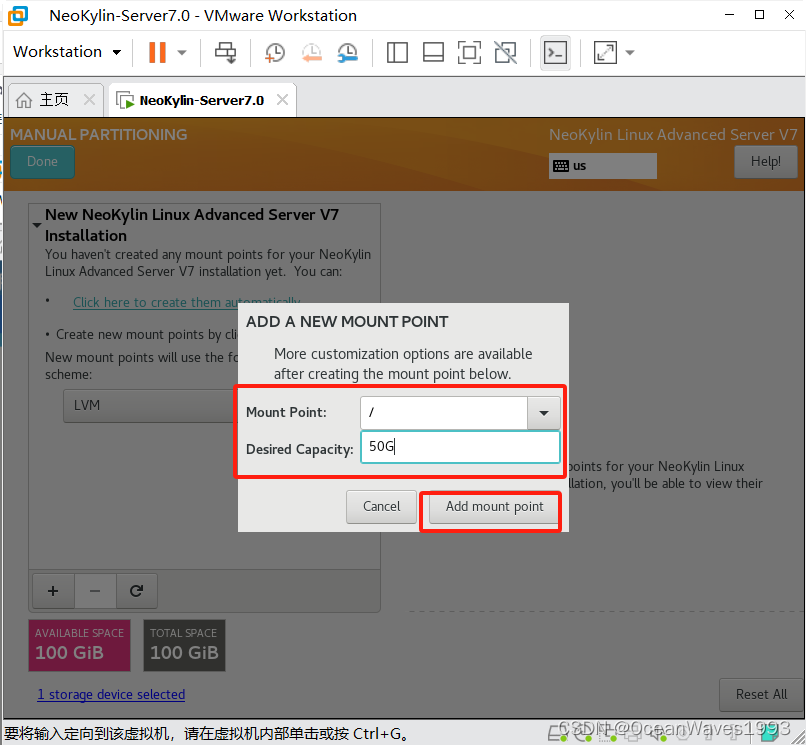This screenshot has height=745, width=806.
Task: Toggle Unity mode icon
Action: (505, 52)
